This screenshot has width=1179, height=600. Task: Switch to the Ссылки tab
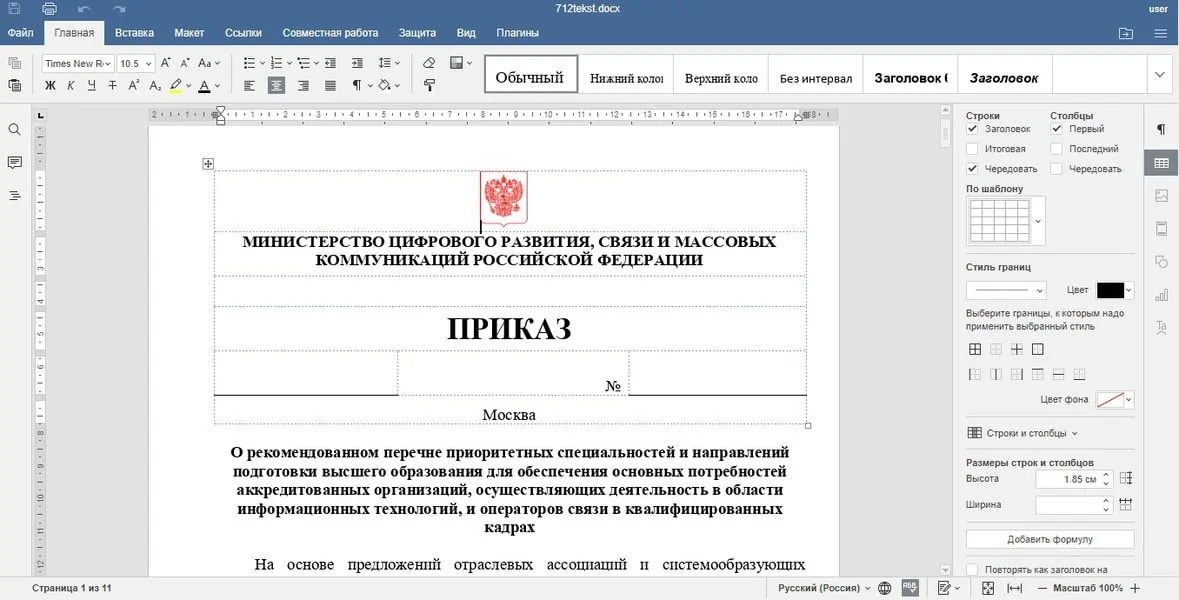(244, 32)
